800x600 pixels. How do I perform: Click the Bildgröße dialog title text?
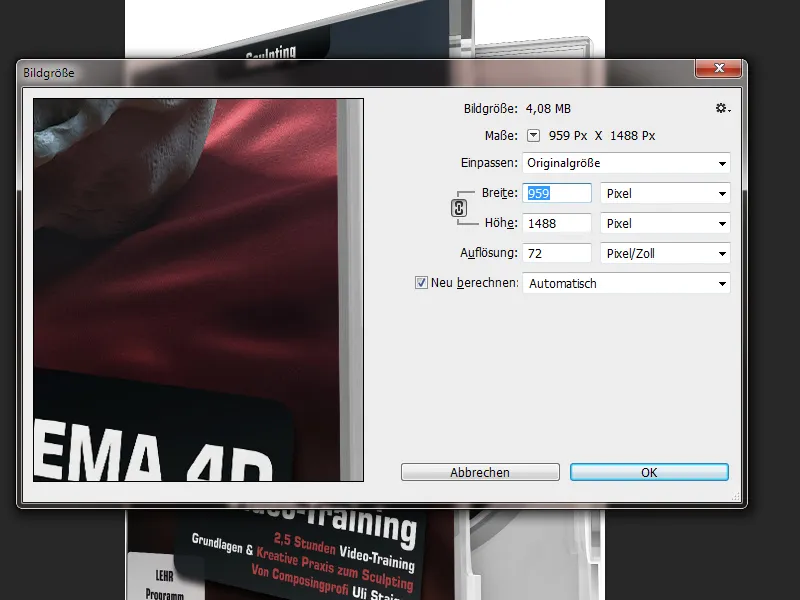click(48, 73)
